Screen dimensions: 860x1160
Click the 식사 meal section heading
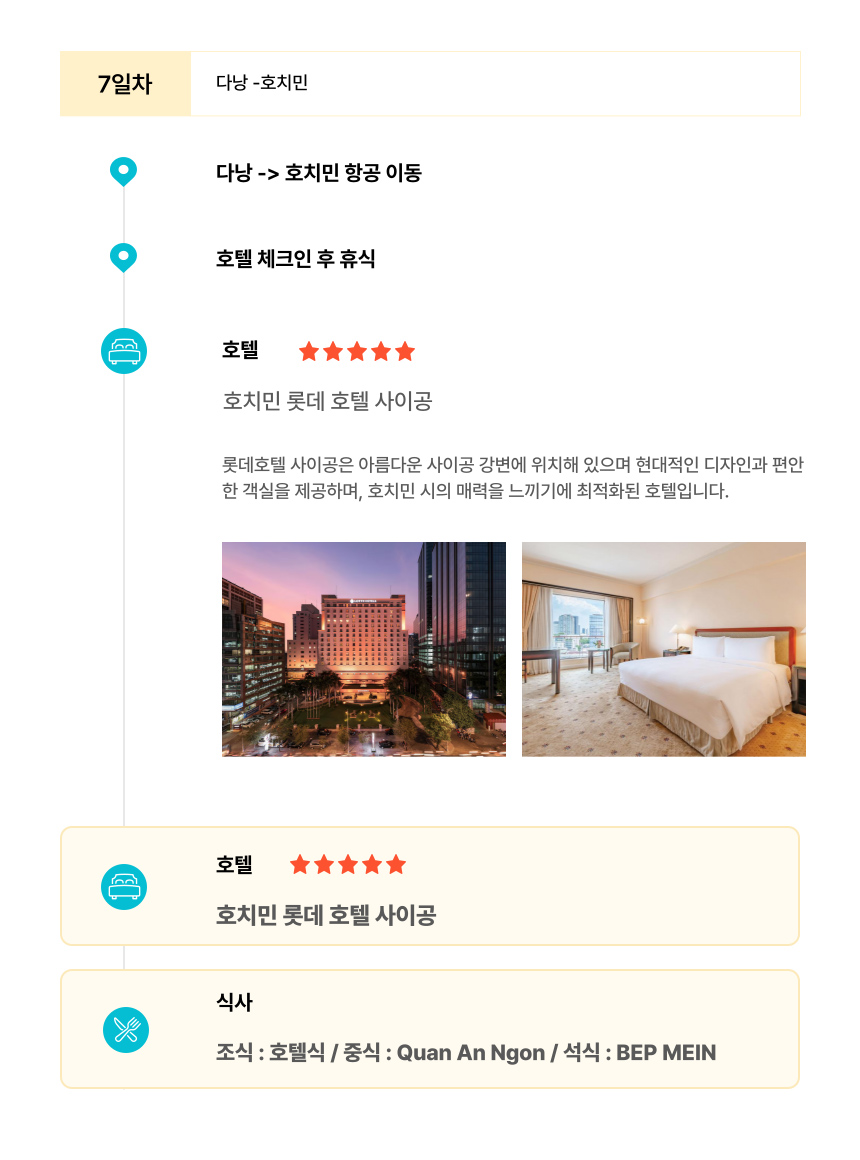pos(234,1002)
